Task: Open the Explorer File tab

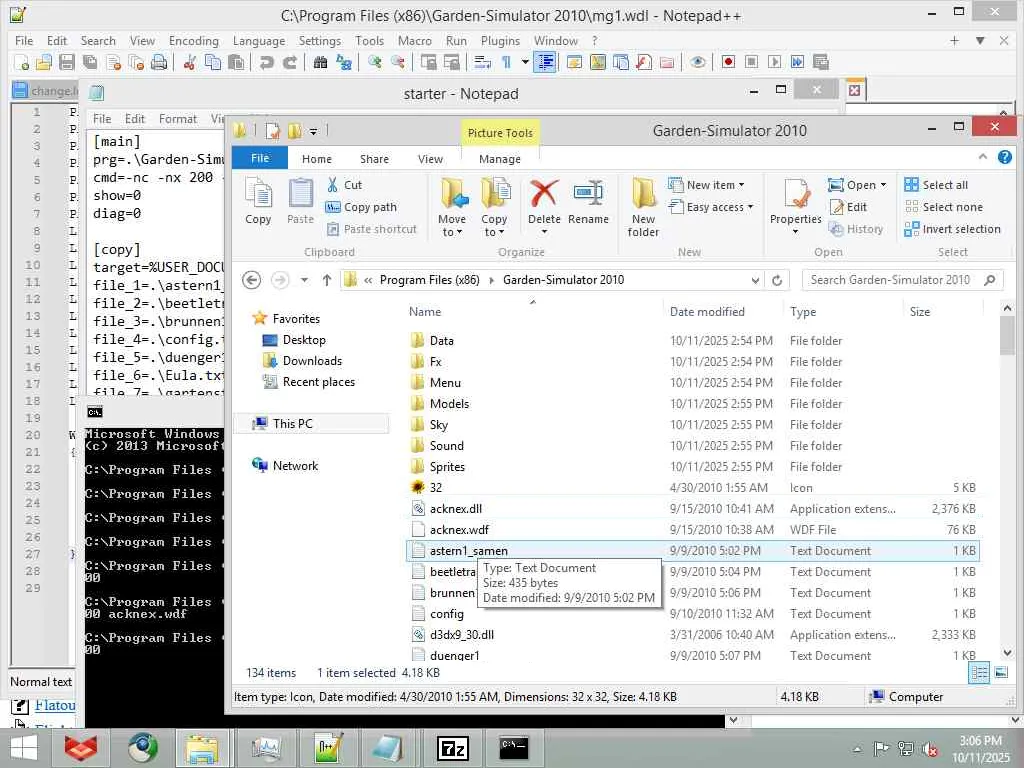Action: pyautogui.click(x=260, y=158)
